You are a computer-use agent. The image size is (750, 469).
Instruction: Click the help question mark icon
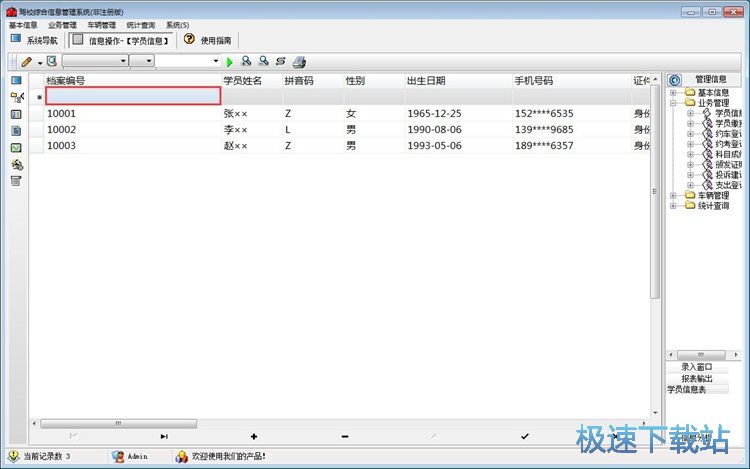(188, 40)
